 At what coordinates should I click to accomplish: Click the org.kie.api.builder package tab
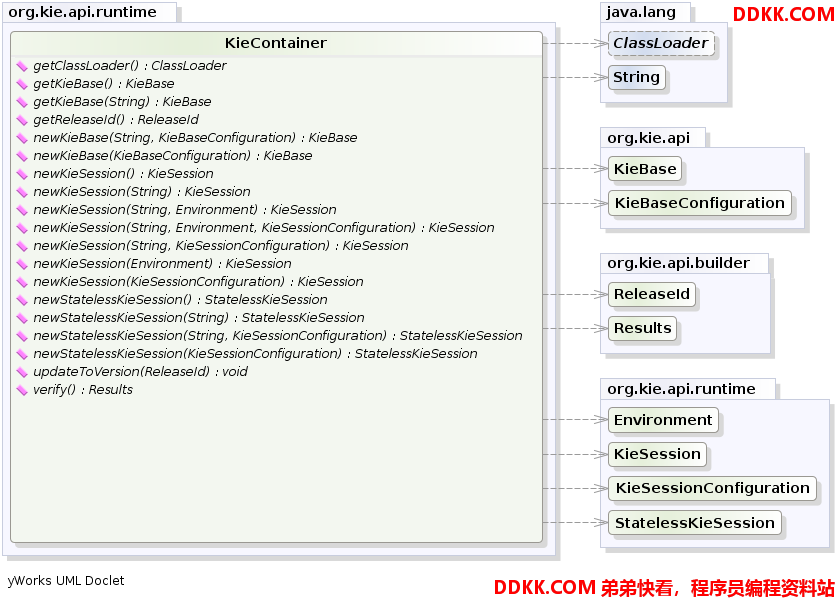(x=684, y=263)
